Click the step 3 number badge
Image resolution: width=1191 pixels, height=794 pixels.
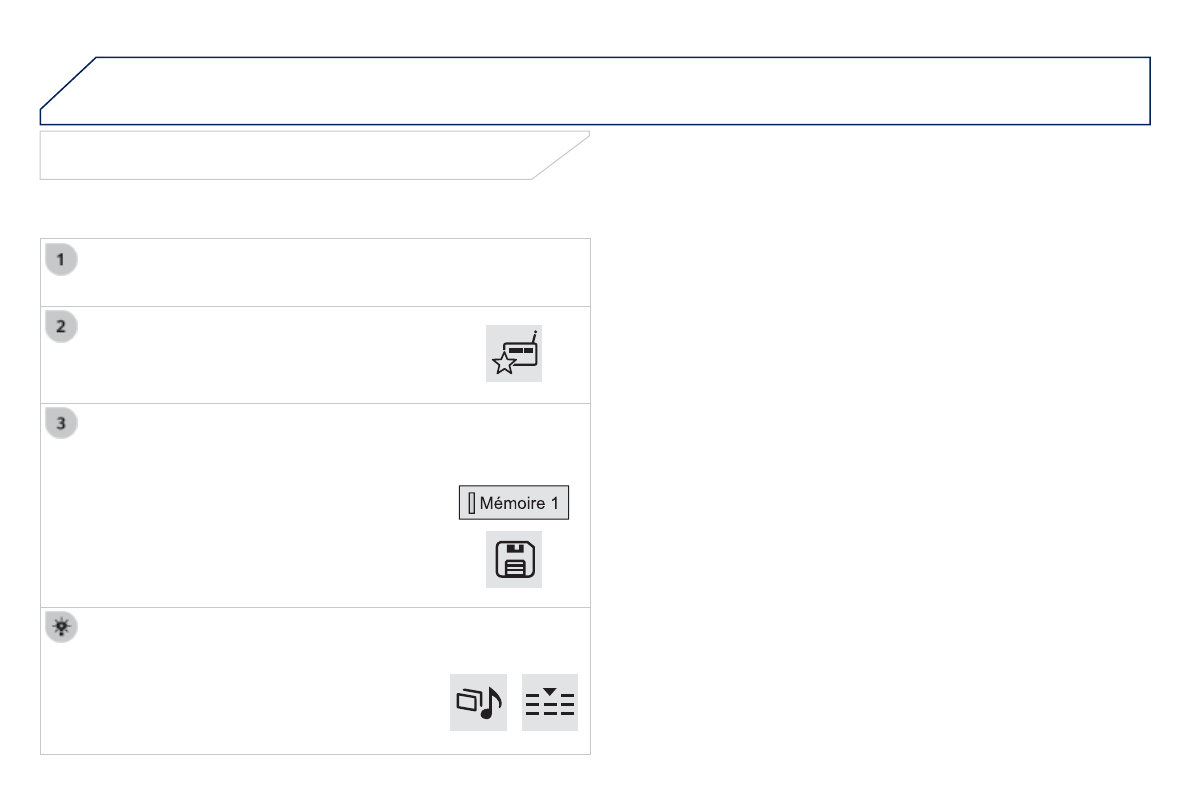(63, 424)
